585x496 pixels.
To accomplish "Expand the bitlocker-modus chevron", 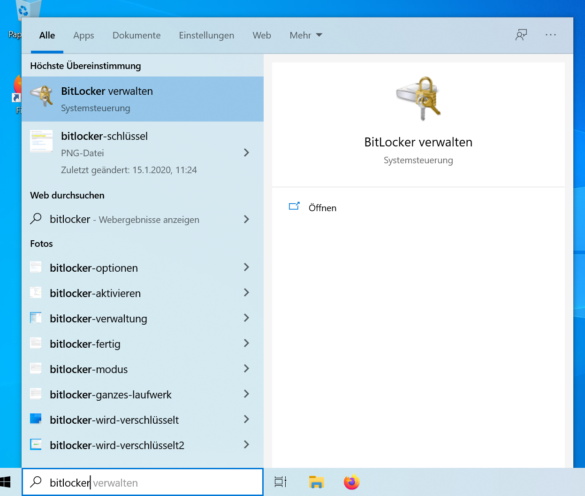I will 246,369.
